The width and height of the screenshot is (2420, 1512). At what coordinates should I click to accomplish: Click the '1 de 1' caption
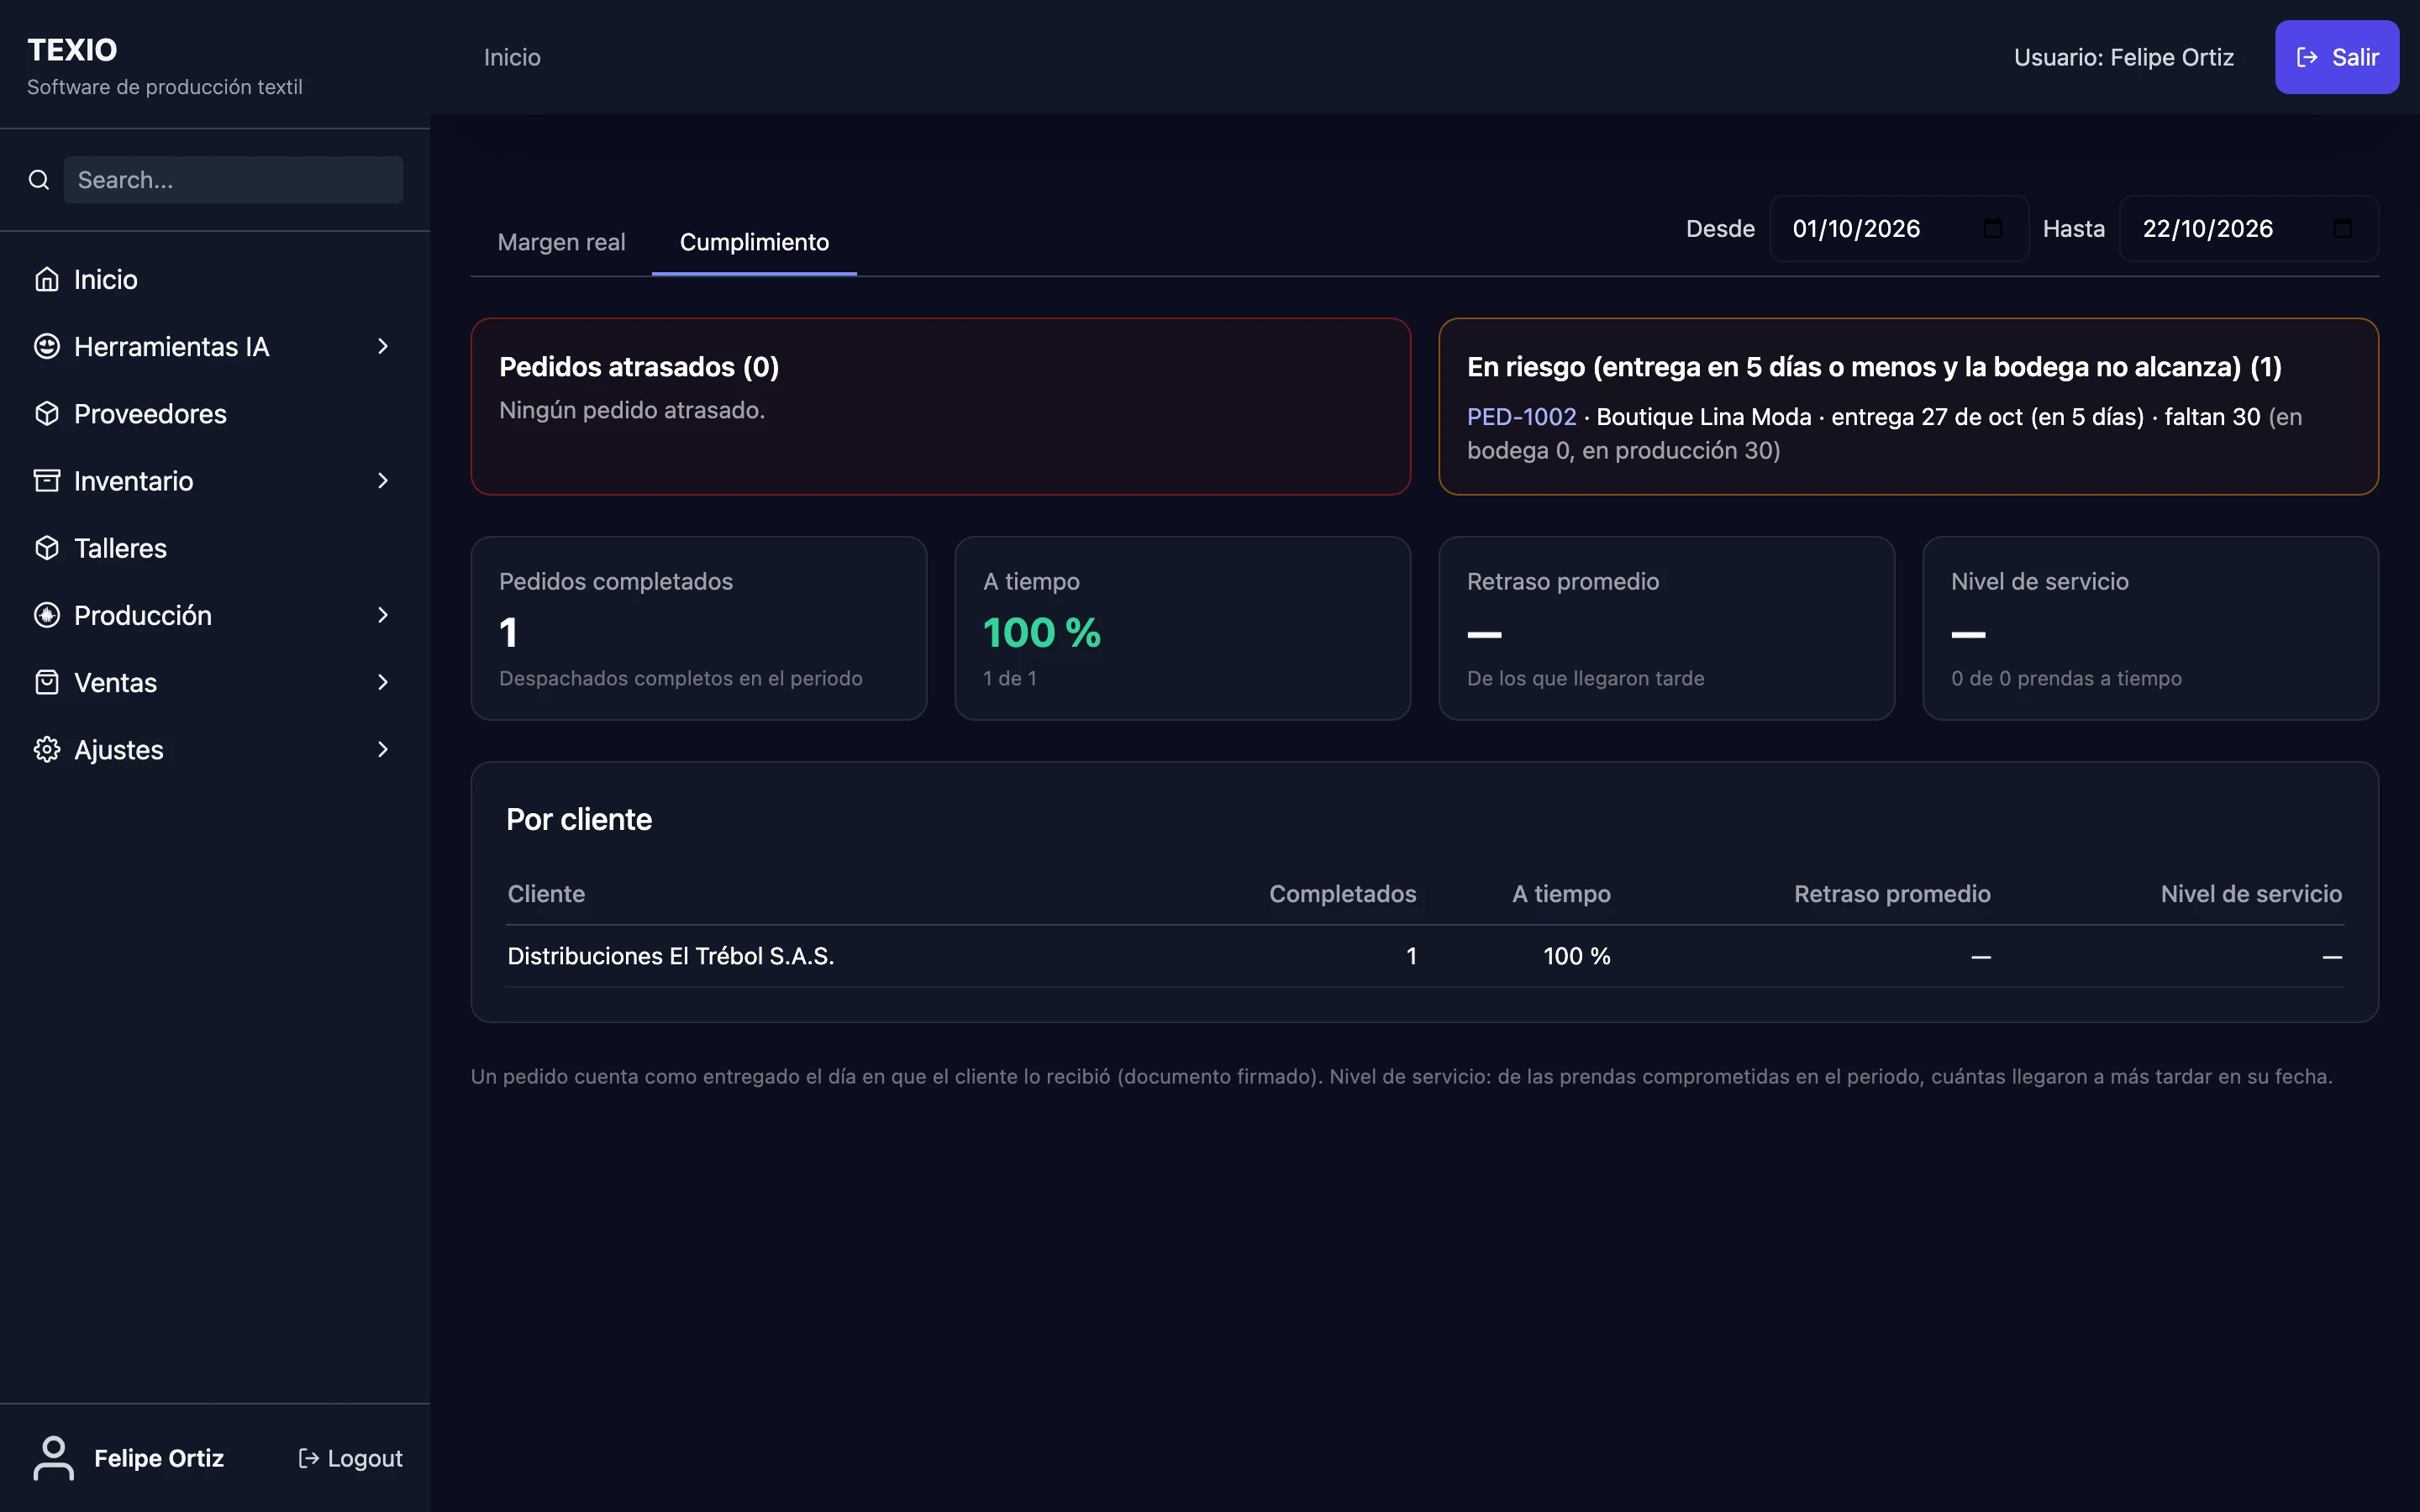coord(1010,678)
